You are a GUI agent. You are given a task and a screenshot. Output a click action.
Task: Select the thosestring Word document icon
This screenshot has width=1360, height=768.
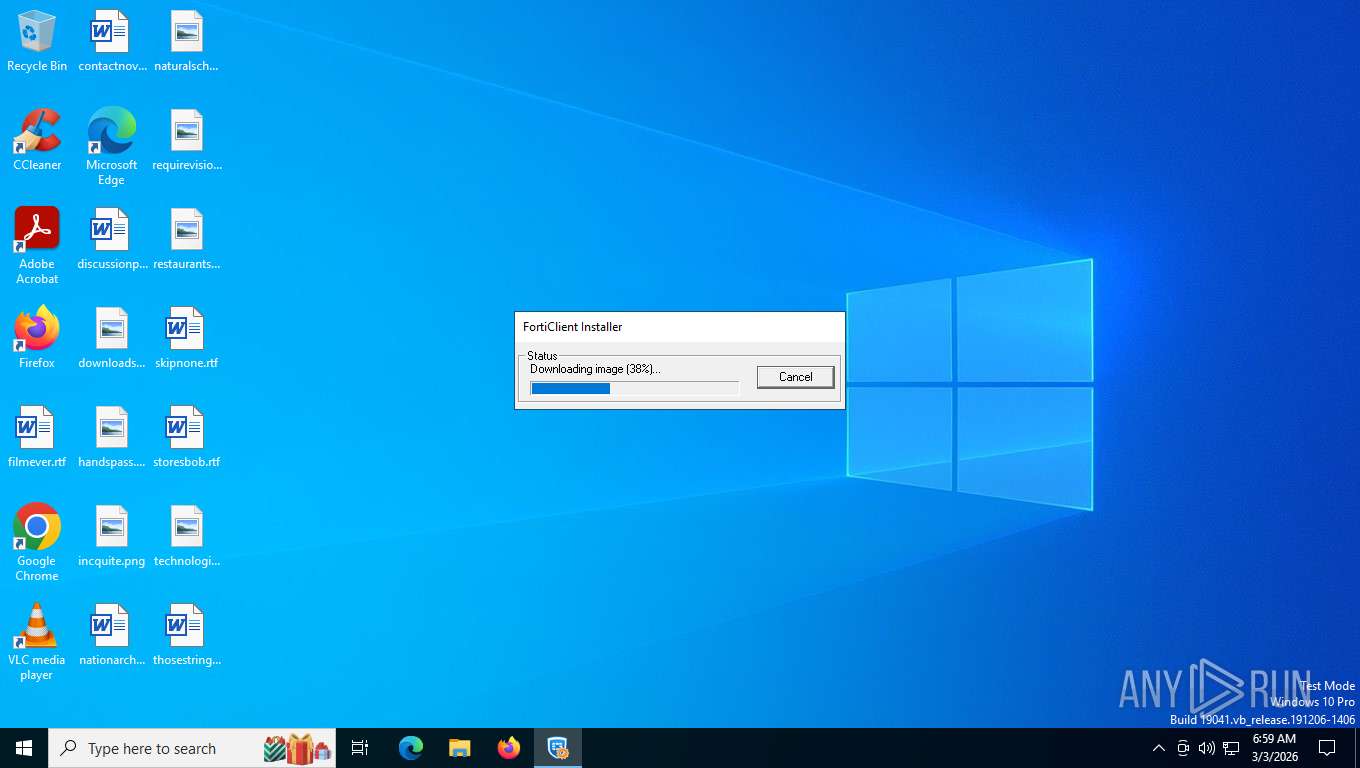click(187, 636)
